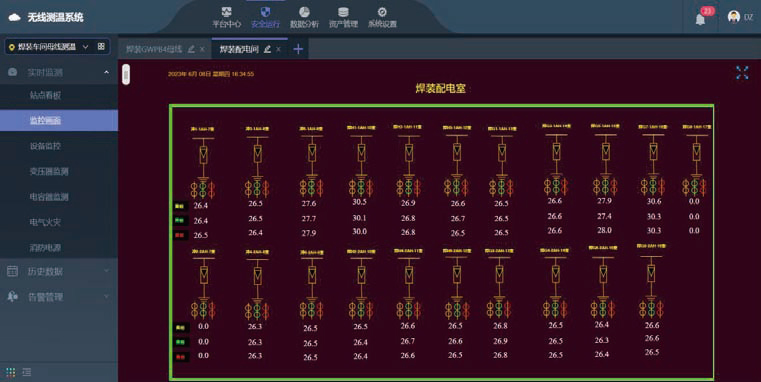
Task: Open 资产管理 from the top navigation
Action: point(343,17)
